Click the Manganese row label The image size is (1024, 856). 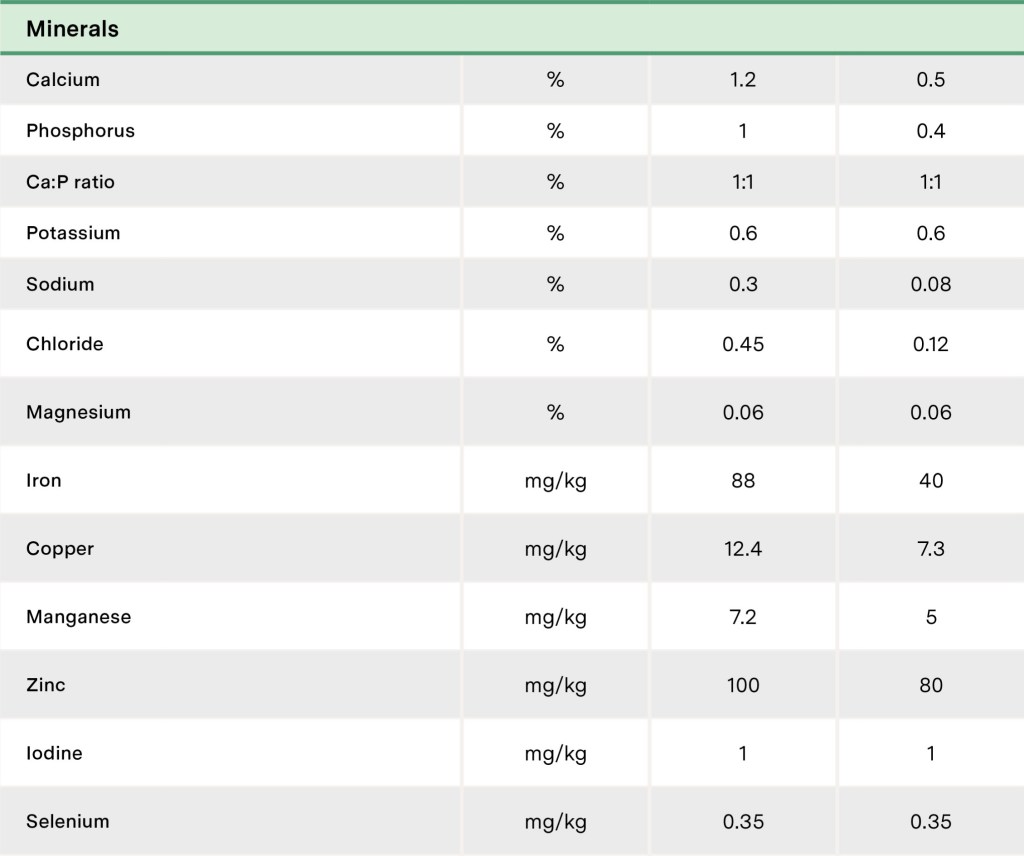tap(78, 617)
